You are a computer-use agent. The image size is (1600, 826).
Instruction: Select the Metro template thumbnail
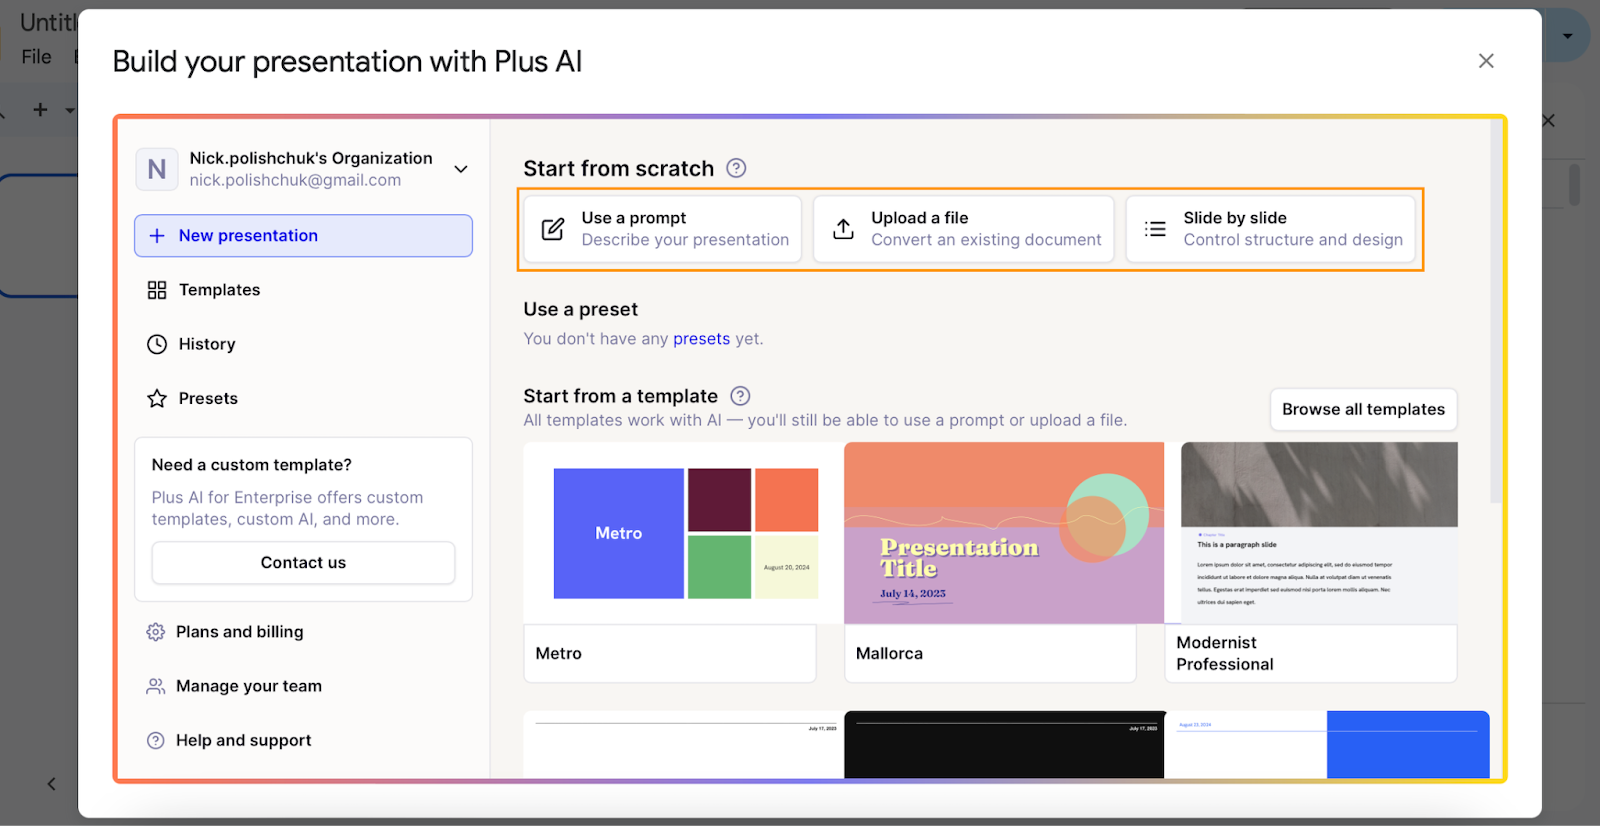[x=683, y=533]
